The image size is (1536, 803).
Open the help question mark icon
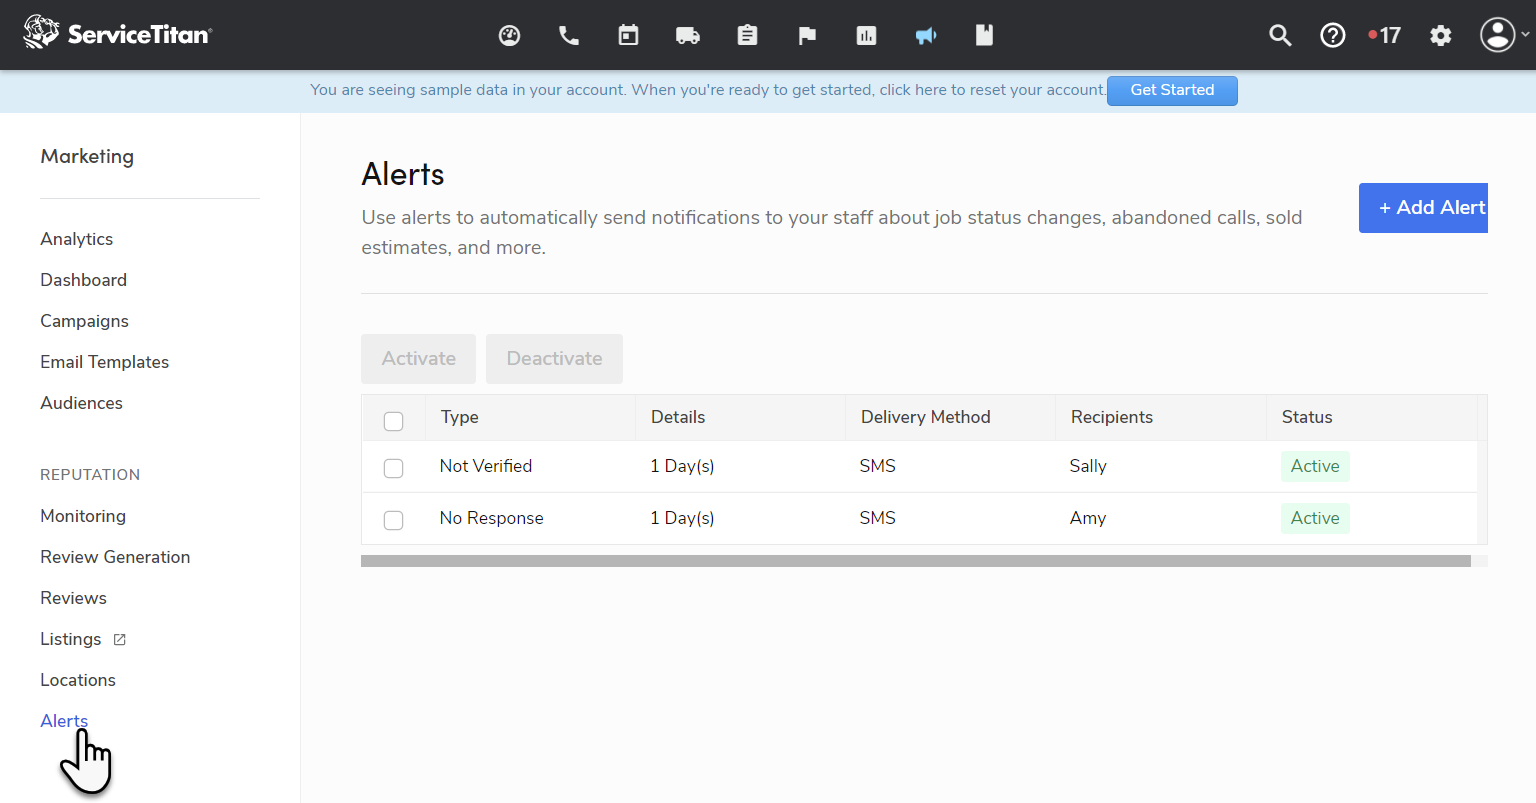(x=1333, y=36)
